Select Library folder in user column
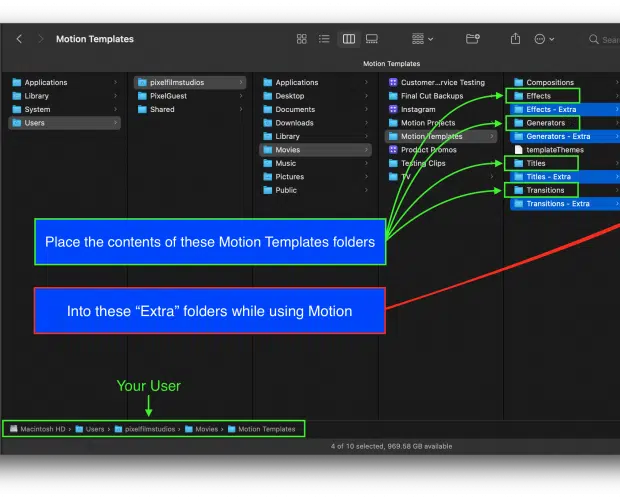Image resolution: width=620 pixels, height=500 pixels. pos(316,136)
